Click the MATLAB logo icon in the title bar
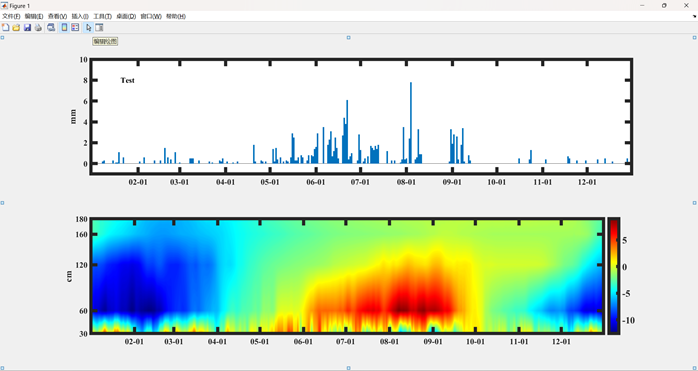This screenshot has width=698, height=371. coord(4,5)
